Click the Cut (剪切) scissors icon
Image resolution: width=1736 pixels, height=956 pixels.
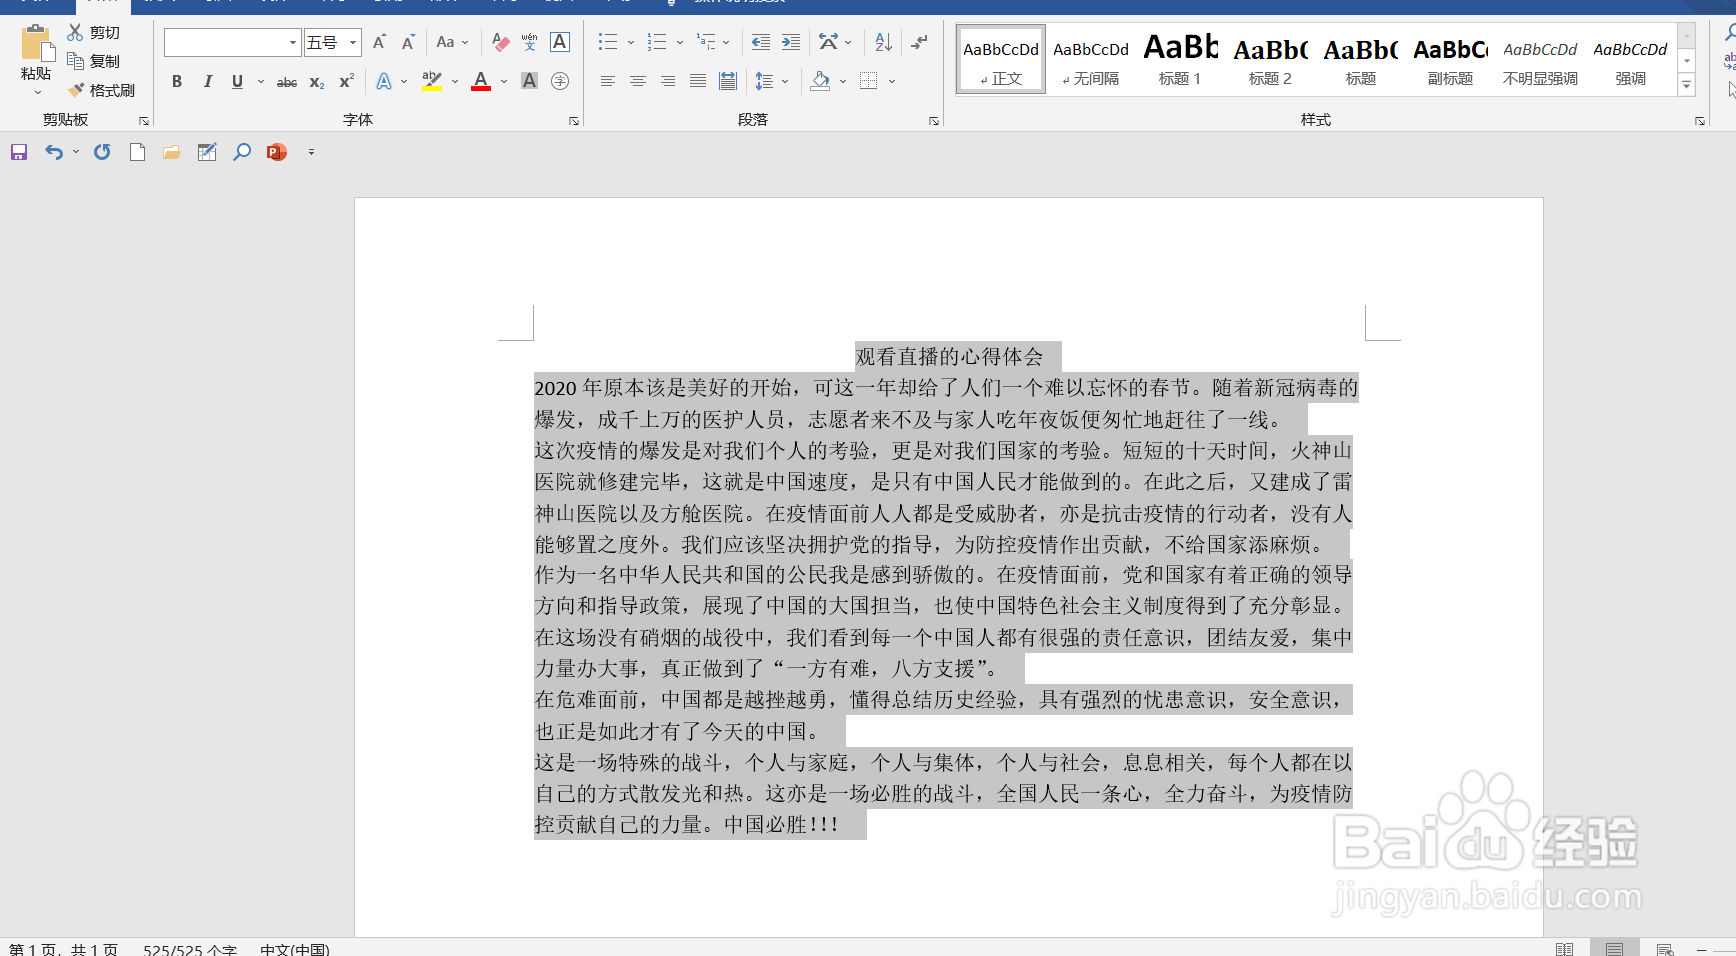tap(75, 32)
